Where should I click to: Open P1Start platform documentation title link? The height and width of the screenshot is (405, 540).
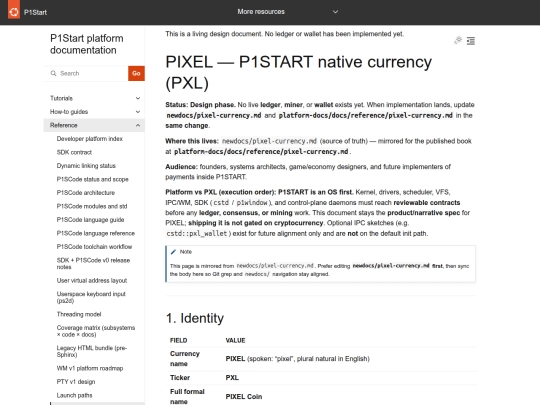[86, 44]
